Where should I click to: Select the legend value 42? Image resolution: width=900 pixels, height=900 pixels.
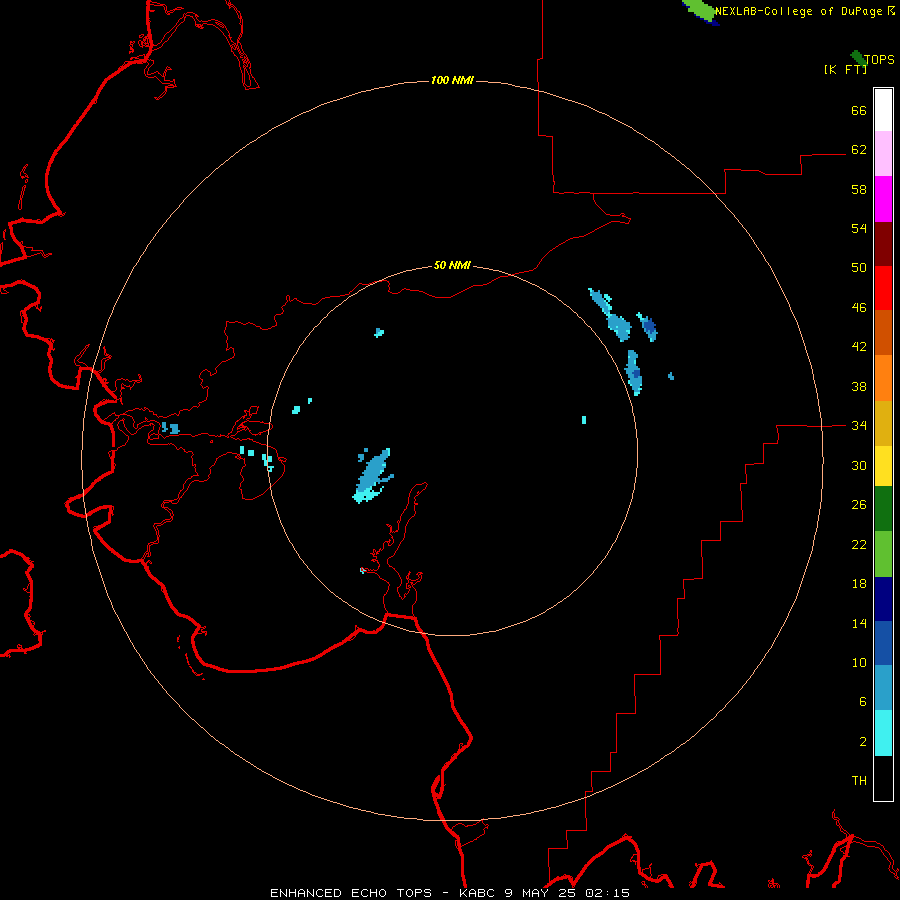859,347
